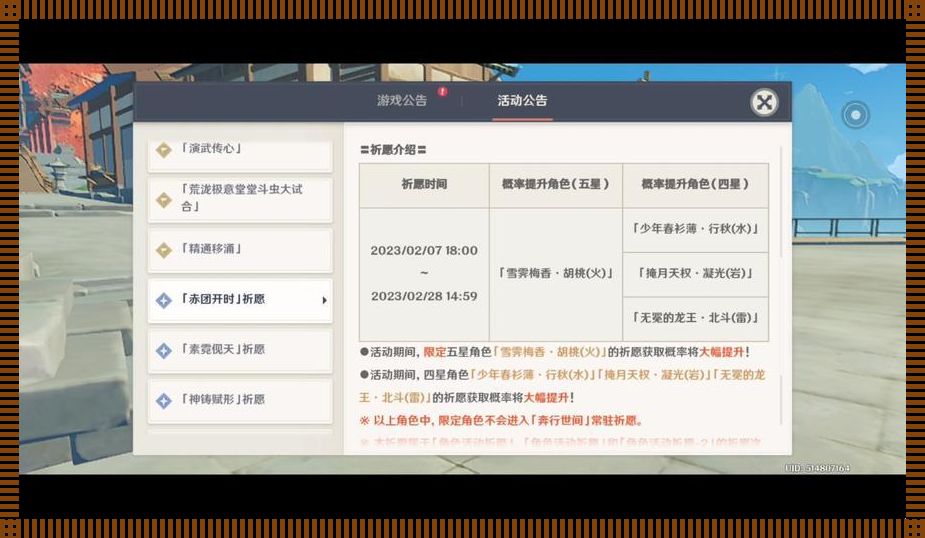Click「少年春衫薄·行秋(水)」table cell
Viewport: 925px width, 538px height.
[x=695, y=229]
